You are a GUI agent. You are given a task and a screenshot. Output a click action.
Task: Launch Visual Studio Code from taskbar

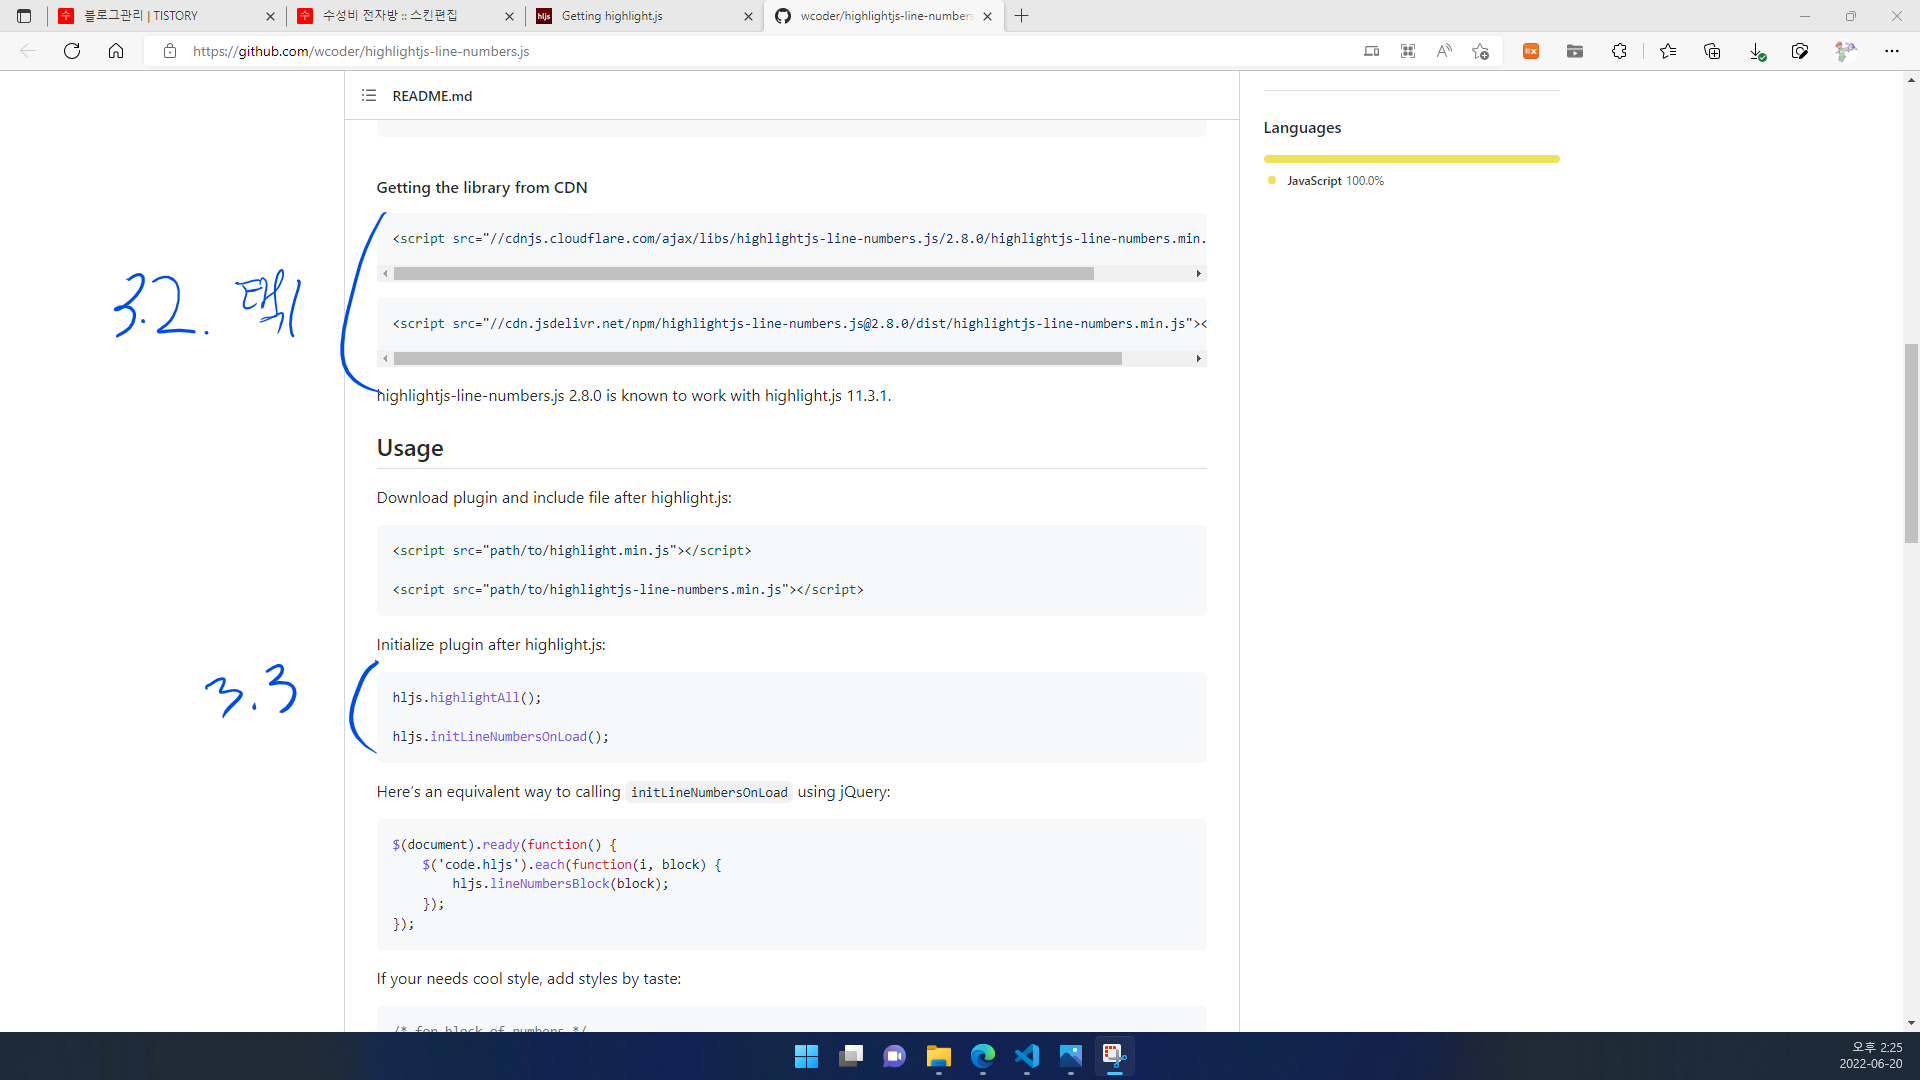point(1027,1056)
